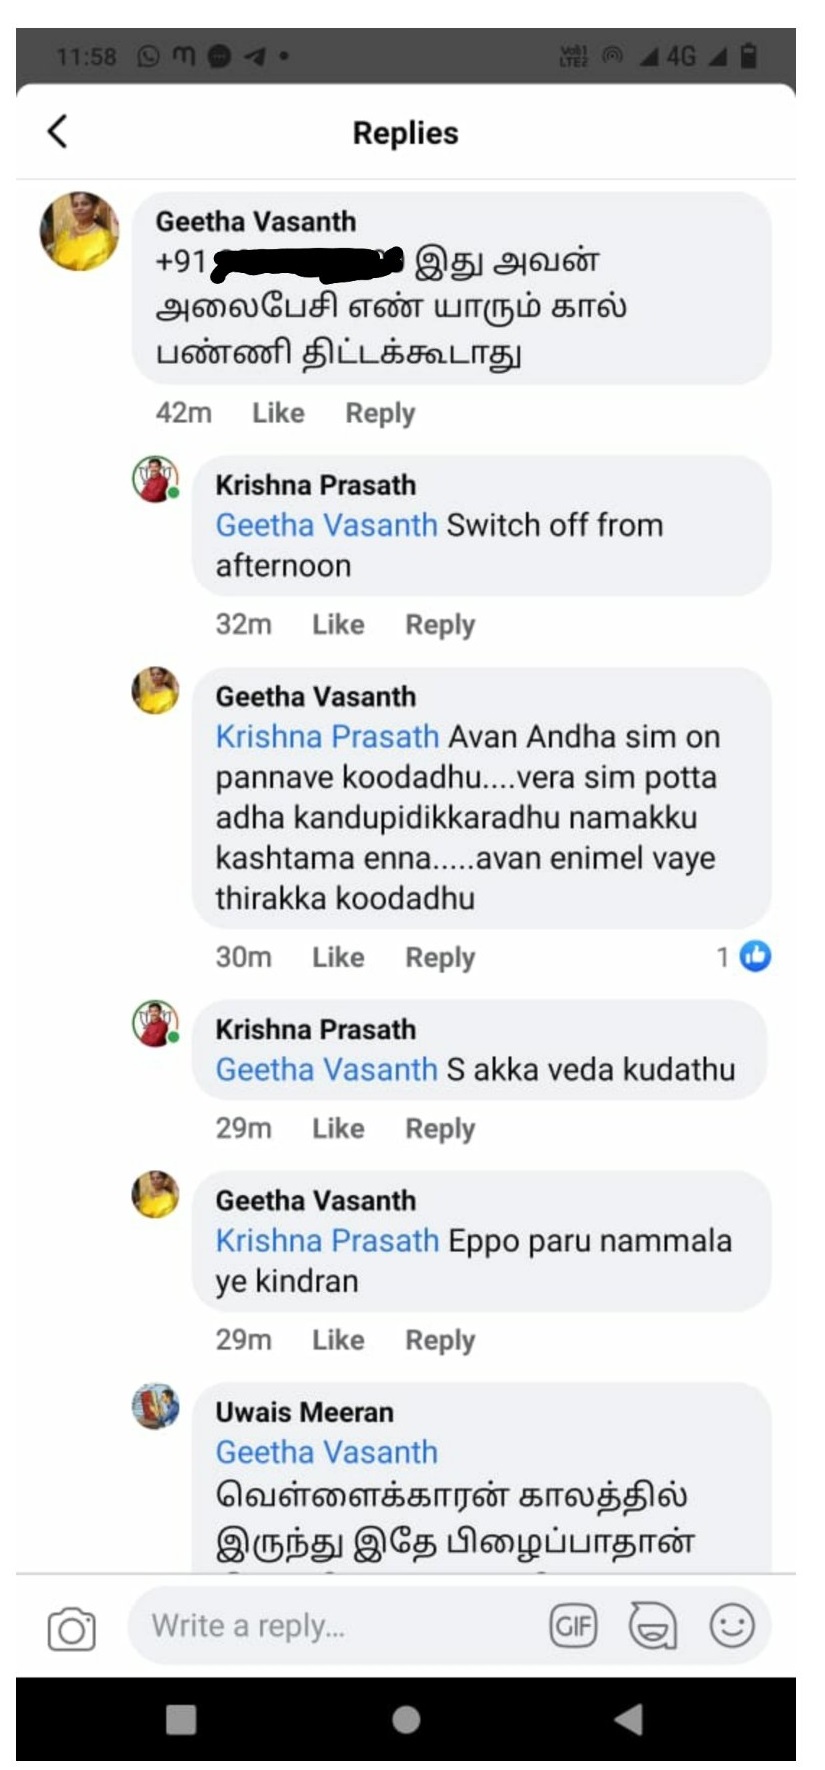Screen dimensions: 825x1770
Task: Reply to Geetha Vasanth's 42m comment
Action: click(x=380, y=413)
